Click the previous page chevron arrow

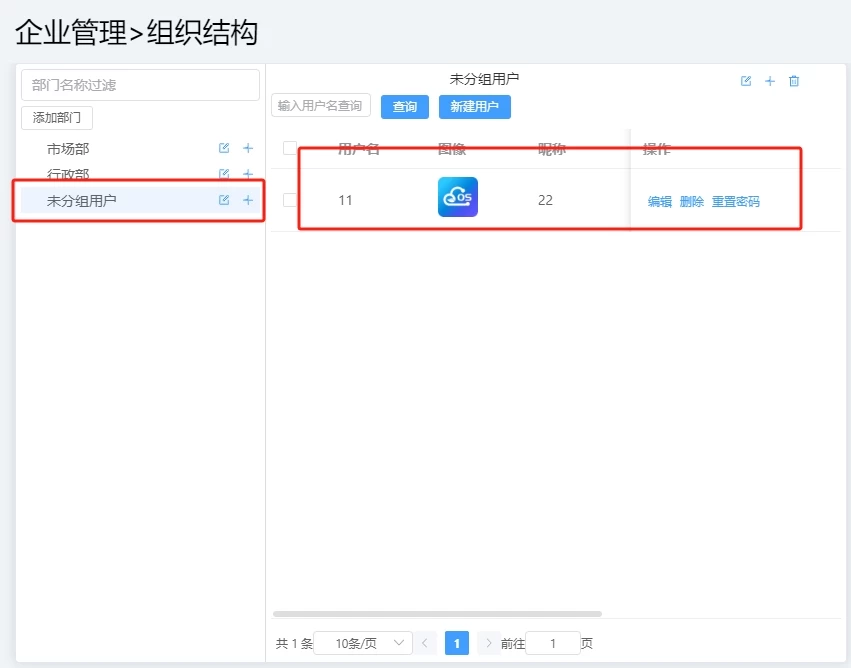[424, 643]
